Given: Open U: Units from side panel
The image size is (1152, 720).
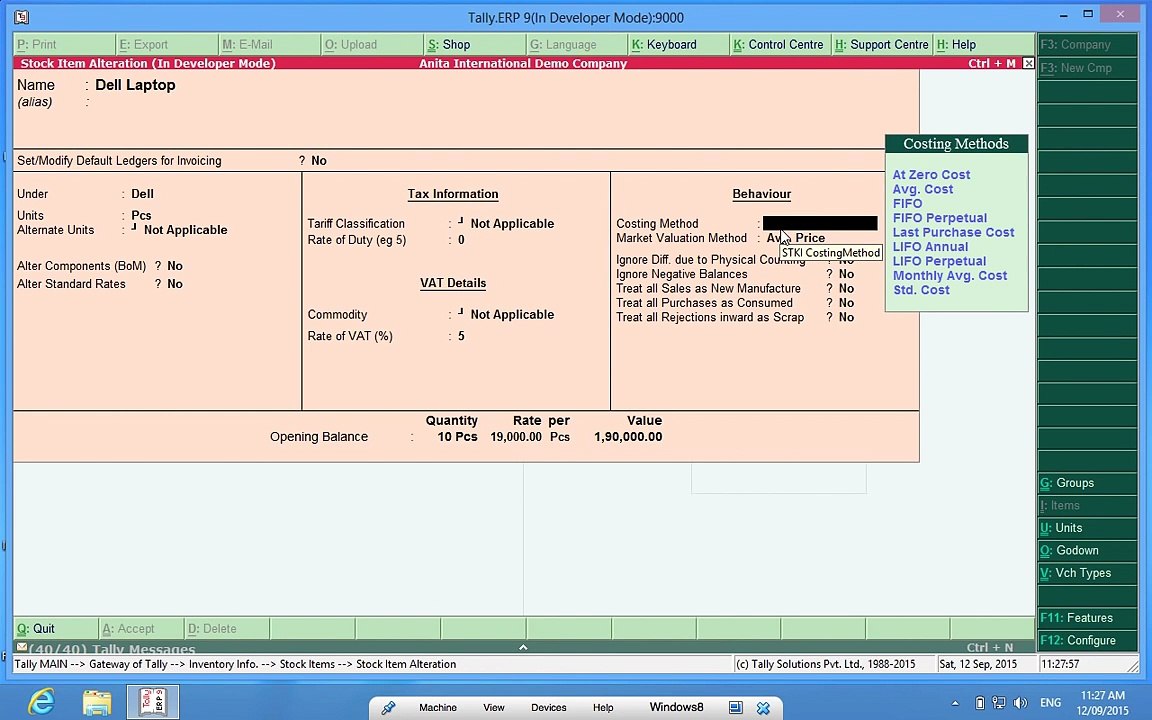Looking at the screenshot, I should 1087,528.
